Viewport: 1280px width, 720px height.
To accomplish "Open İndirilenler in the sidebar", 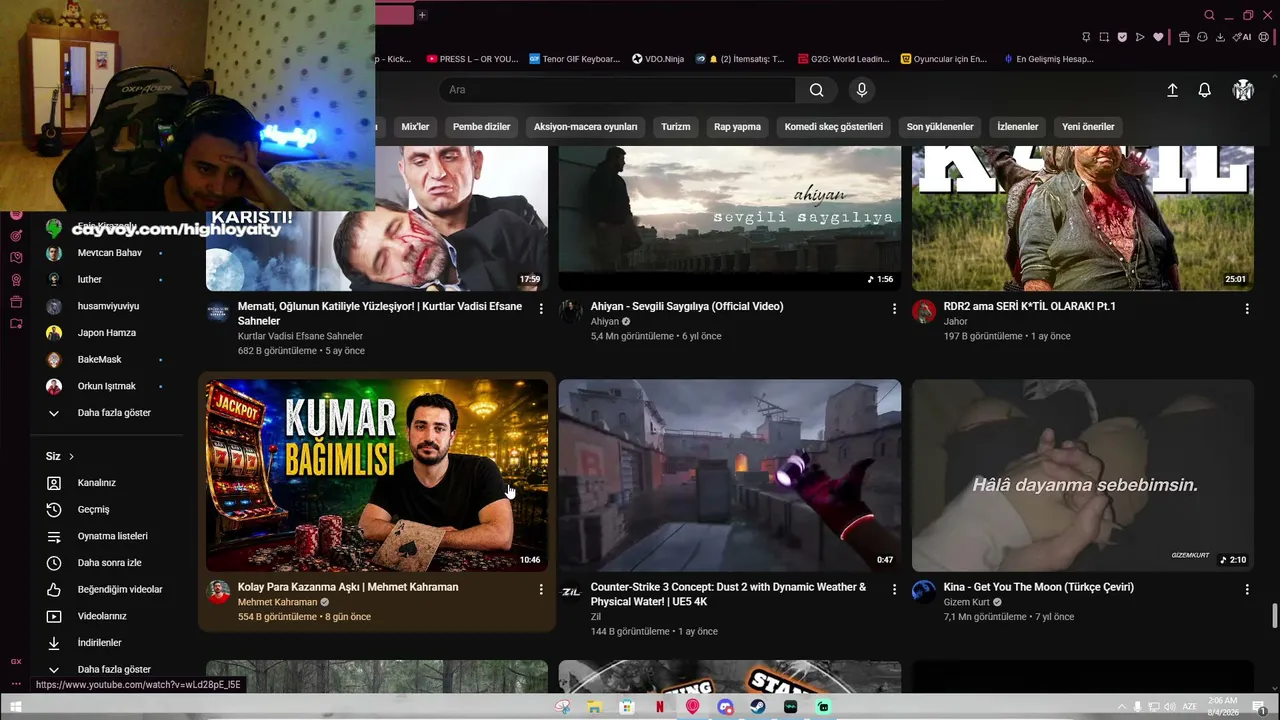I will tap(99, 643).
